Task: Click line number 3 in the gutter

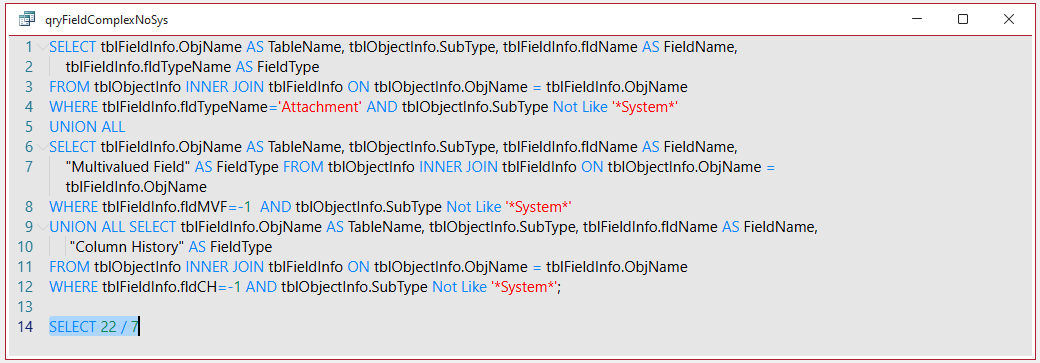Action: tap(29, 87)
